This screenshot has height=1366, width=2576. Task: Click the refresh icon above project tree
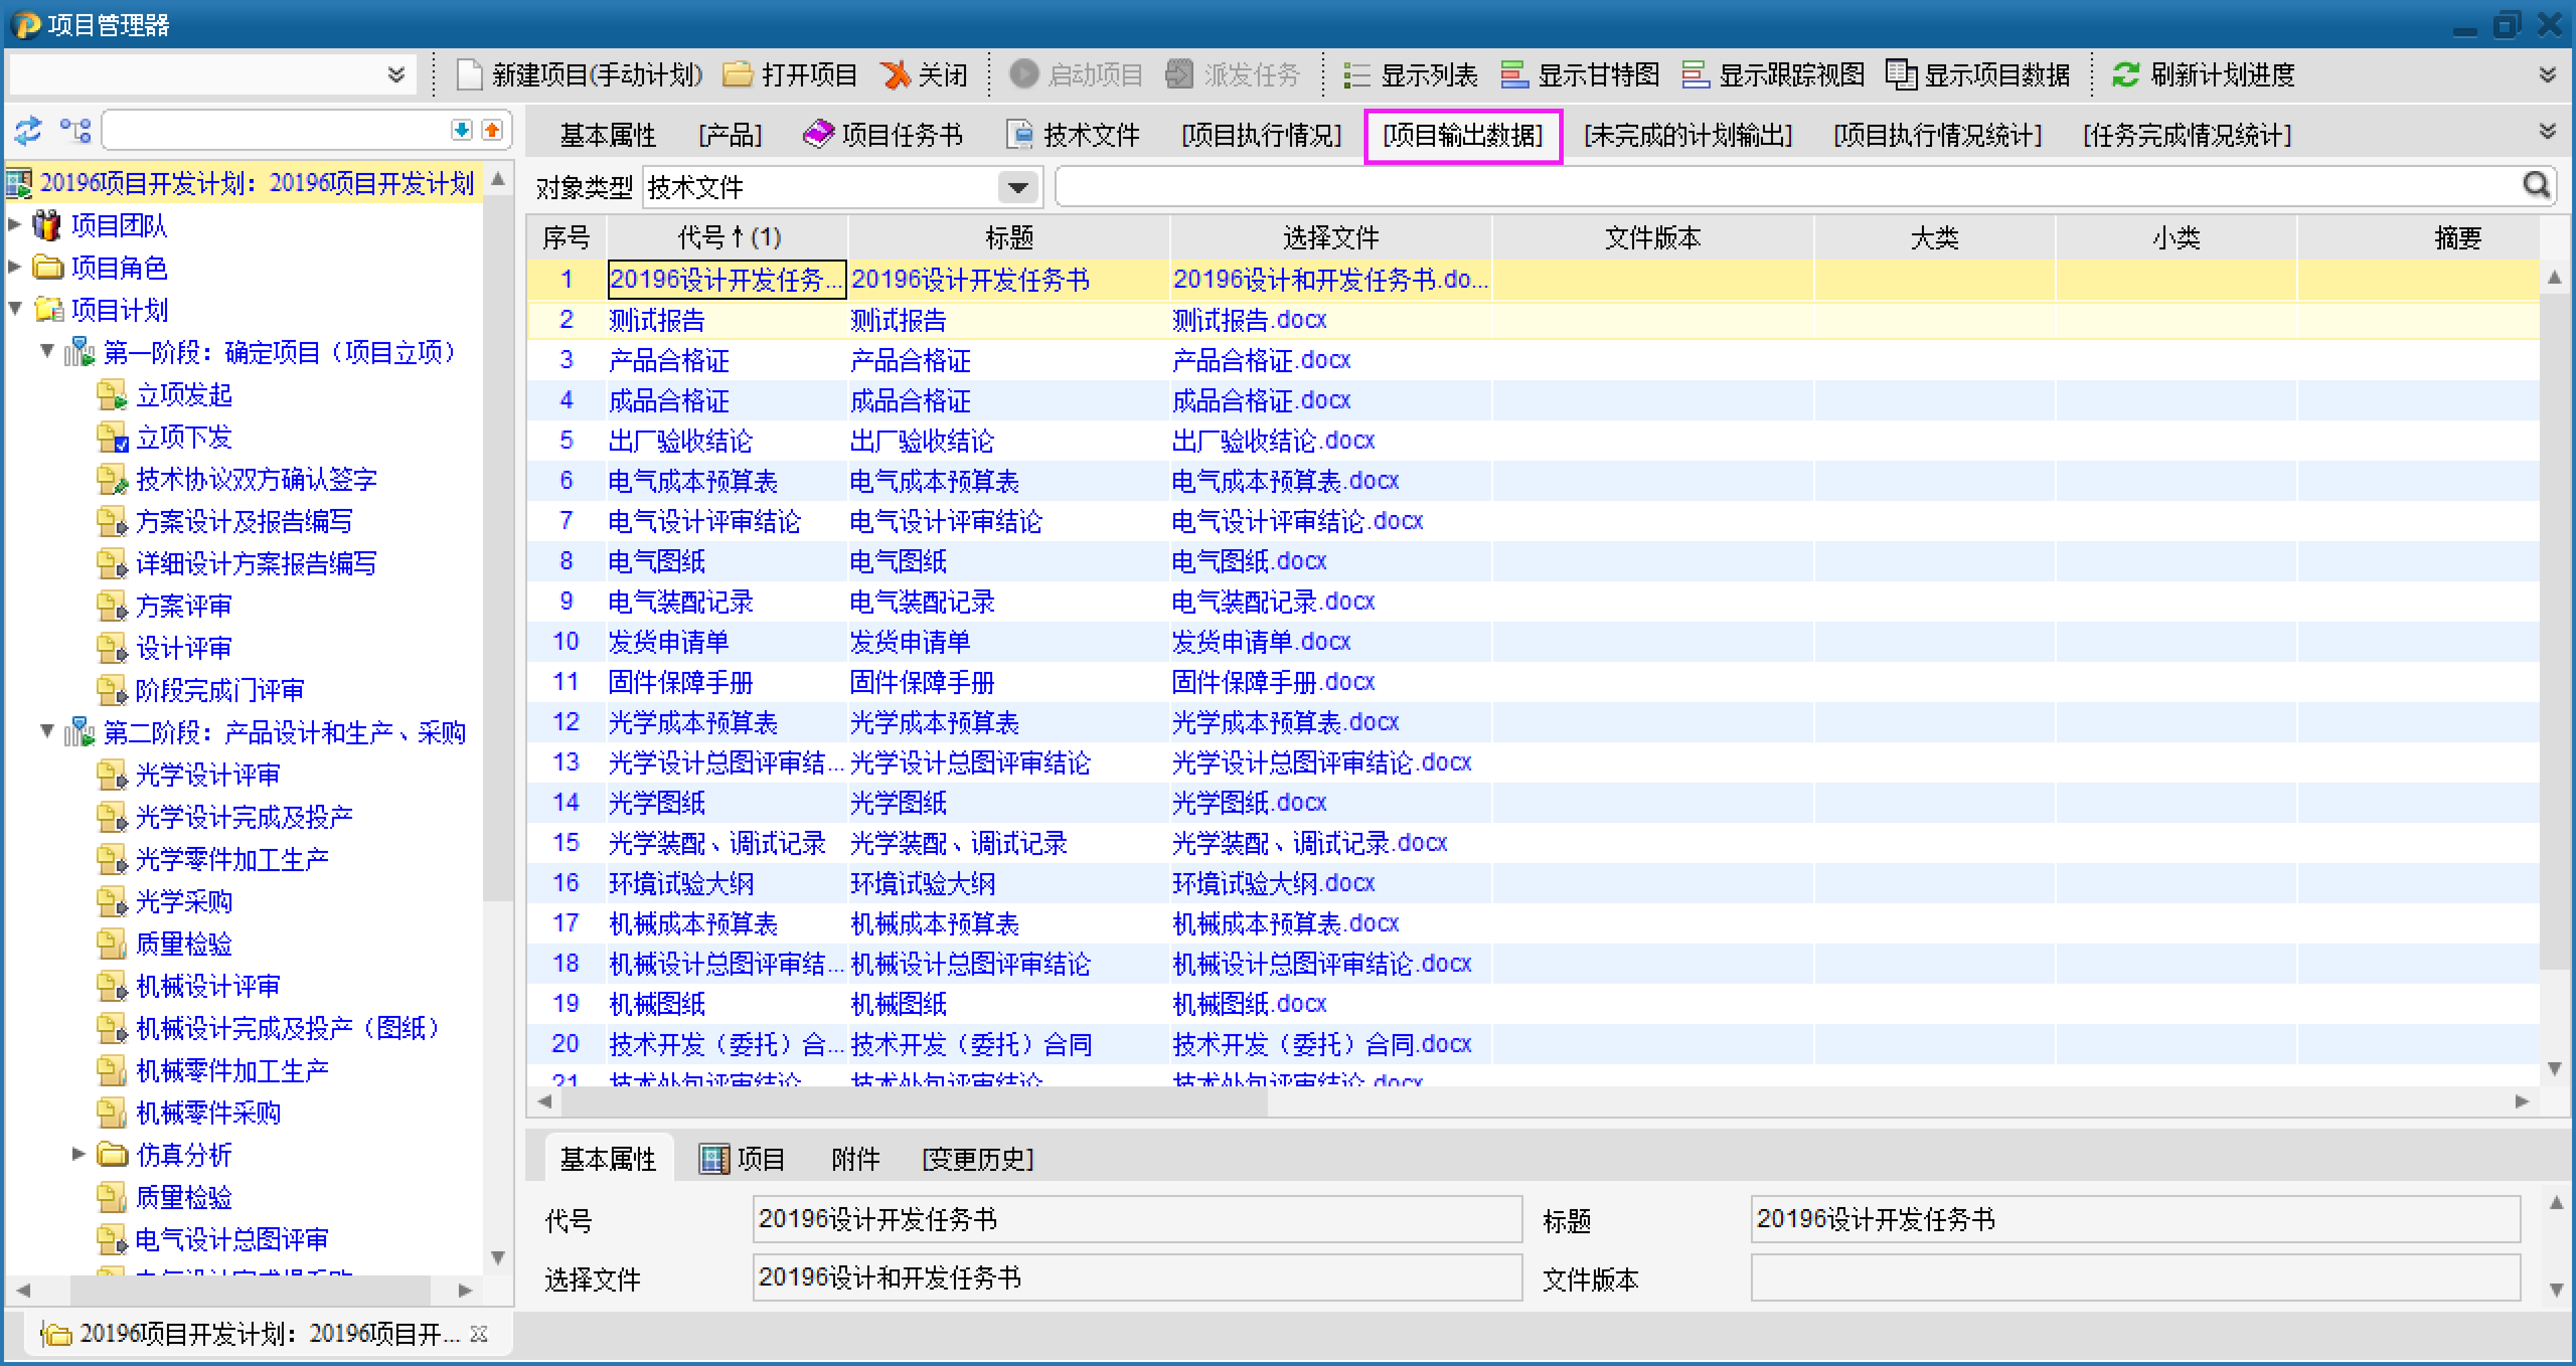coord(27,130)
